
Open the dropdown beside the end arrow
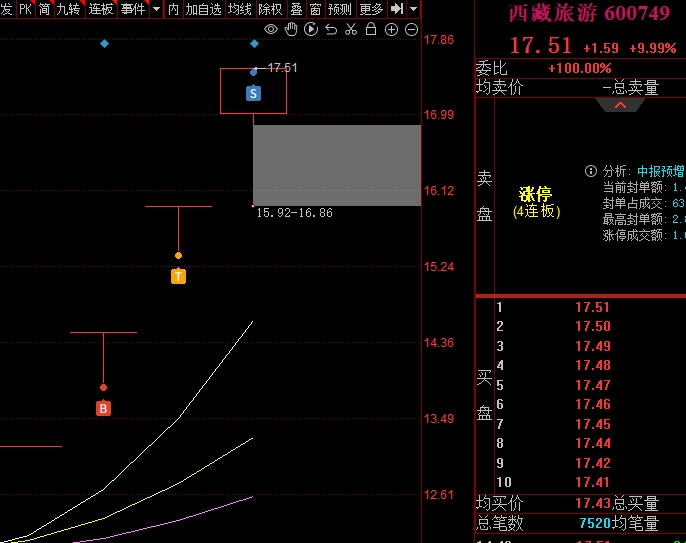pyautogui.click(x=413, y=9)
